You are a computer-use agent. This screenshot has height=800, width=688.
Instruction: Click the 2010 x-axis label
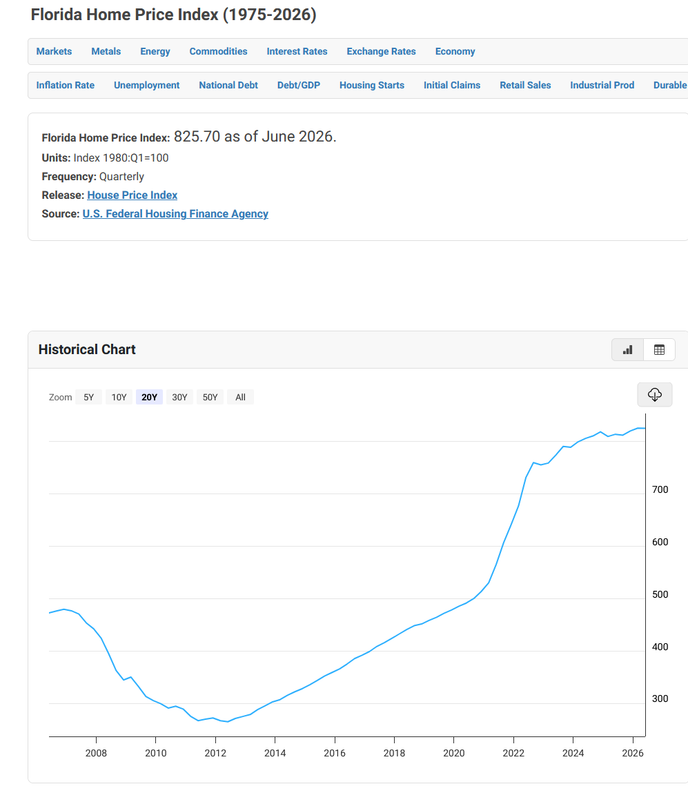156,753
